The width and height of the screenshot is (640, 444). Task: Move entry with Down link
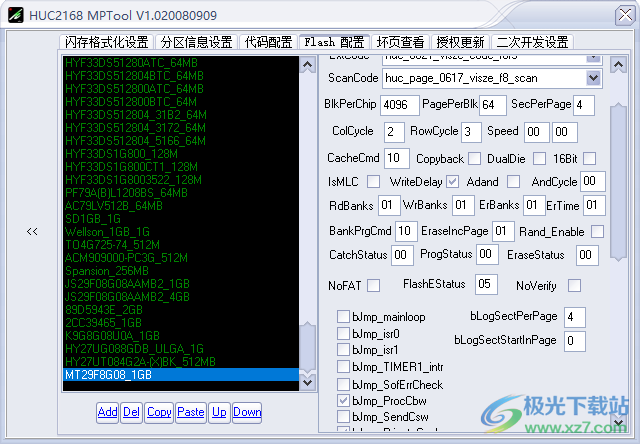tap(247, 412)
